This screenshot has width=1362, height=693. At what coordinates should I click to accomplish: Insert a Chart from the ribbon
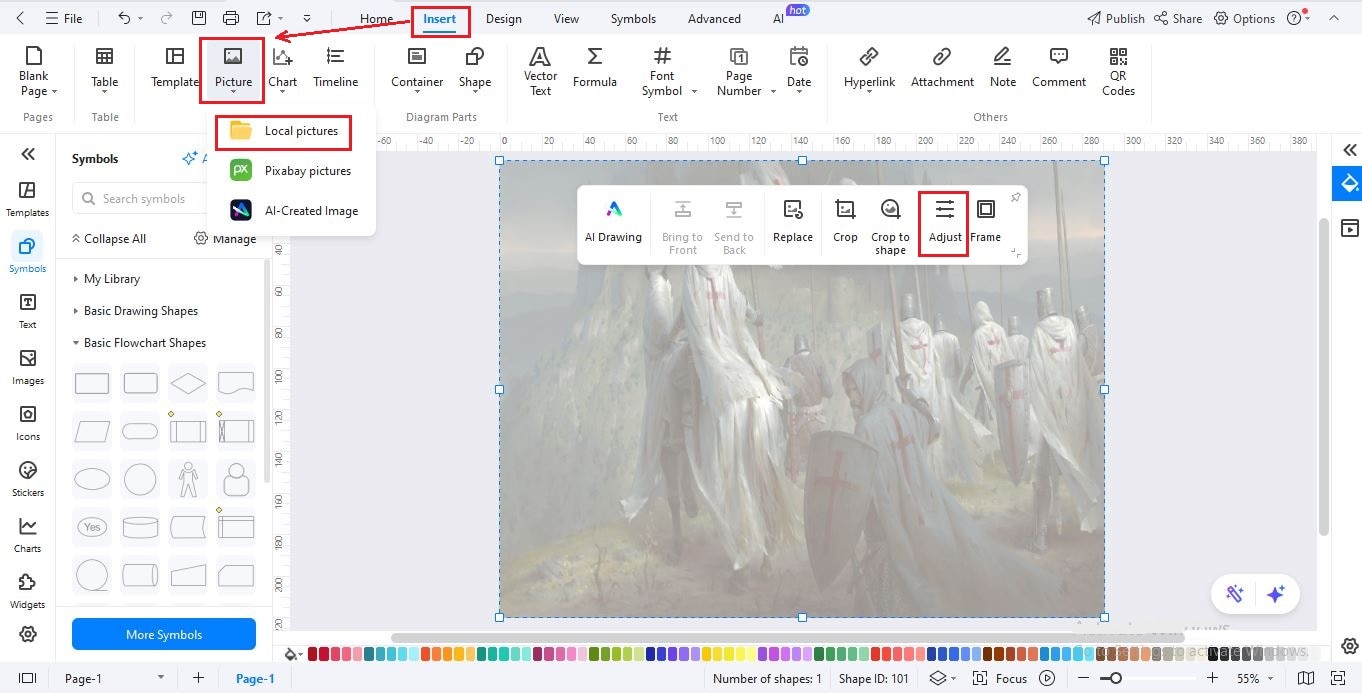(283, 71)
